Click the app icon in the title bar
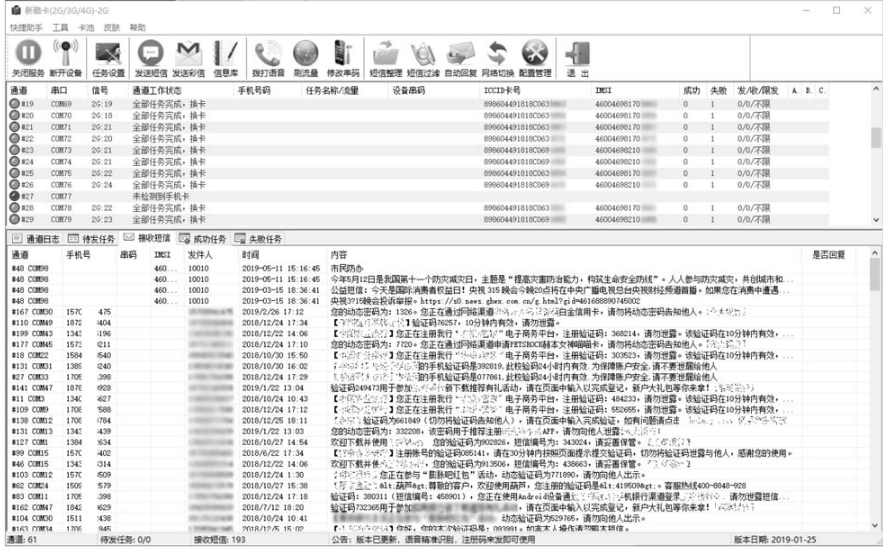Screen dimensions: 883x550 [16, 10]
